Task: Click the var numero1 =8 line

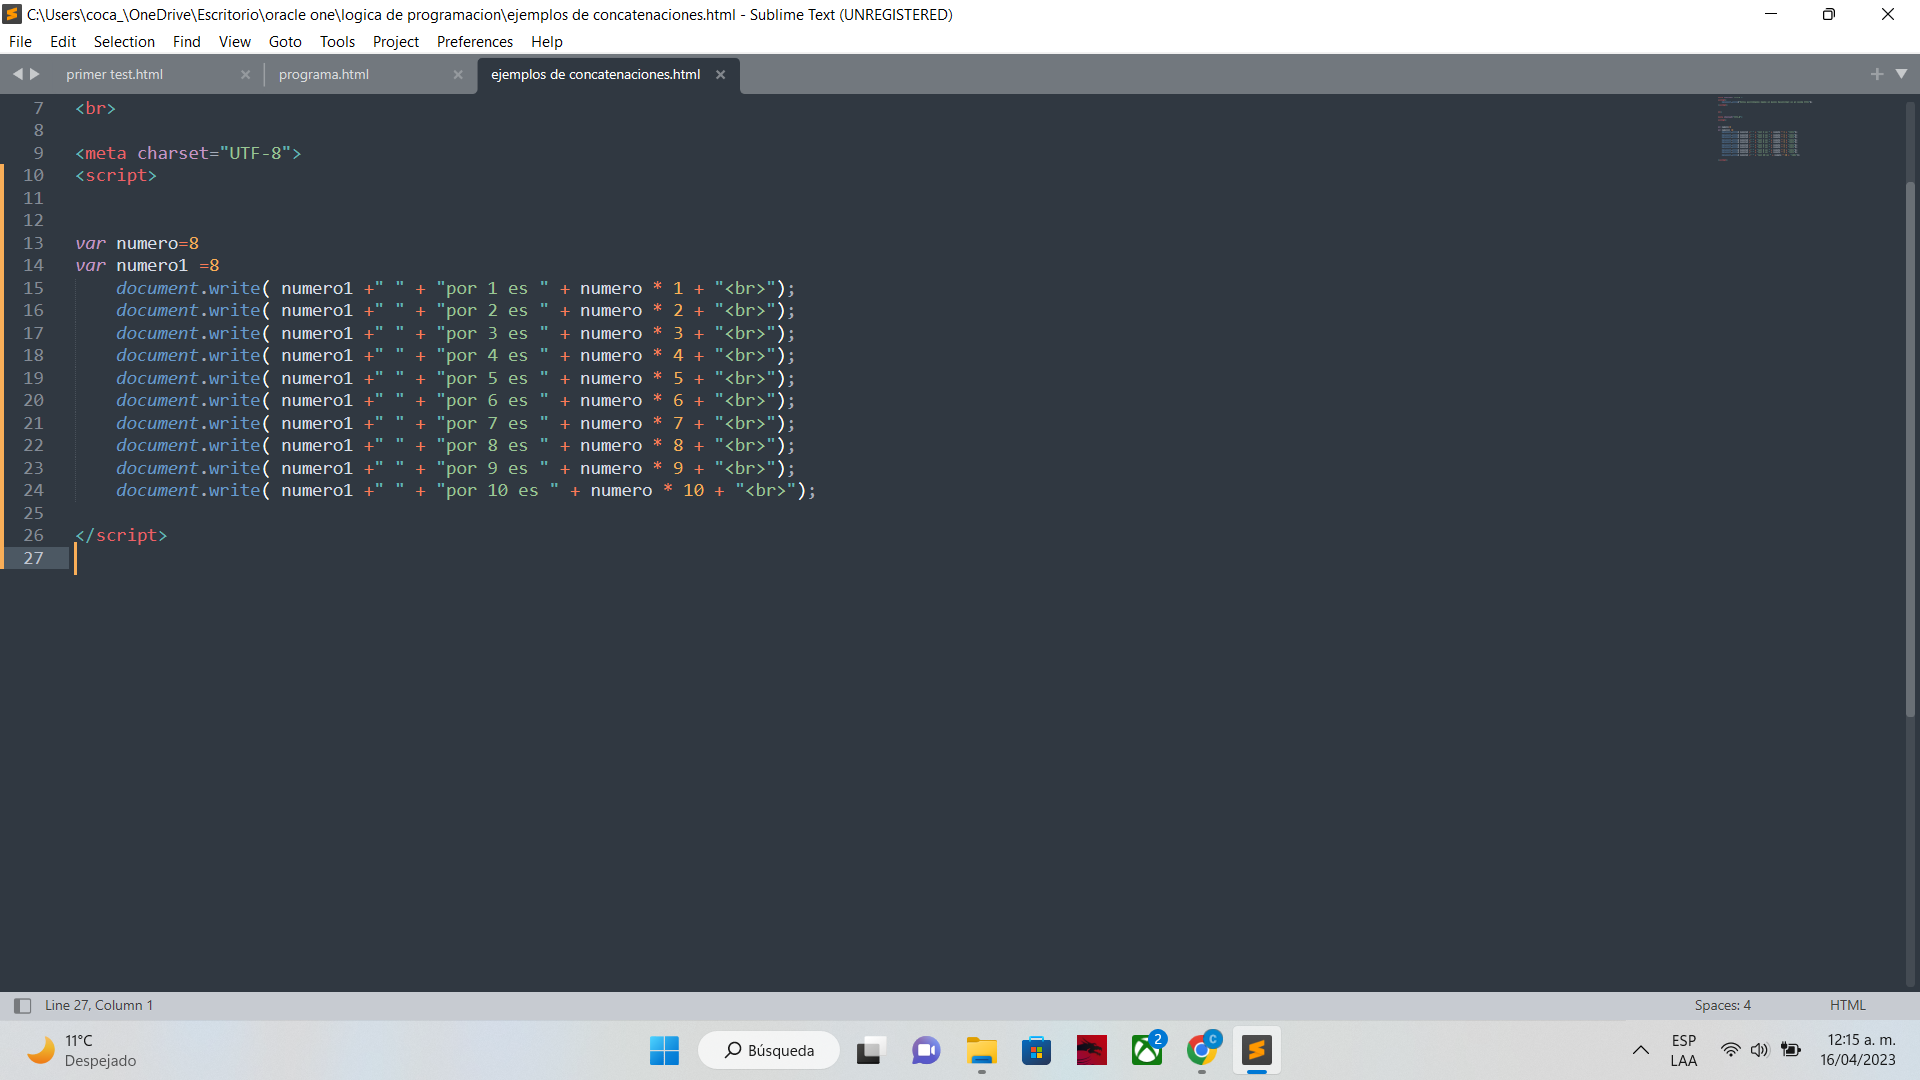Action: click(x=147, y=265)
